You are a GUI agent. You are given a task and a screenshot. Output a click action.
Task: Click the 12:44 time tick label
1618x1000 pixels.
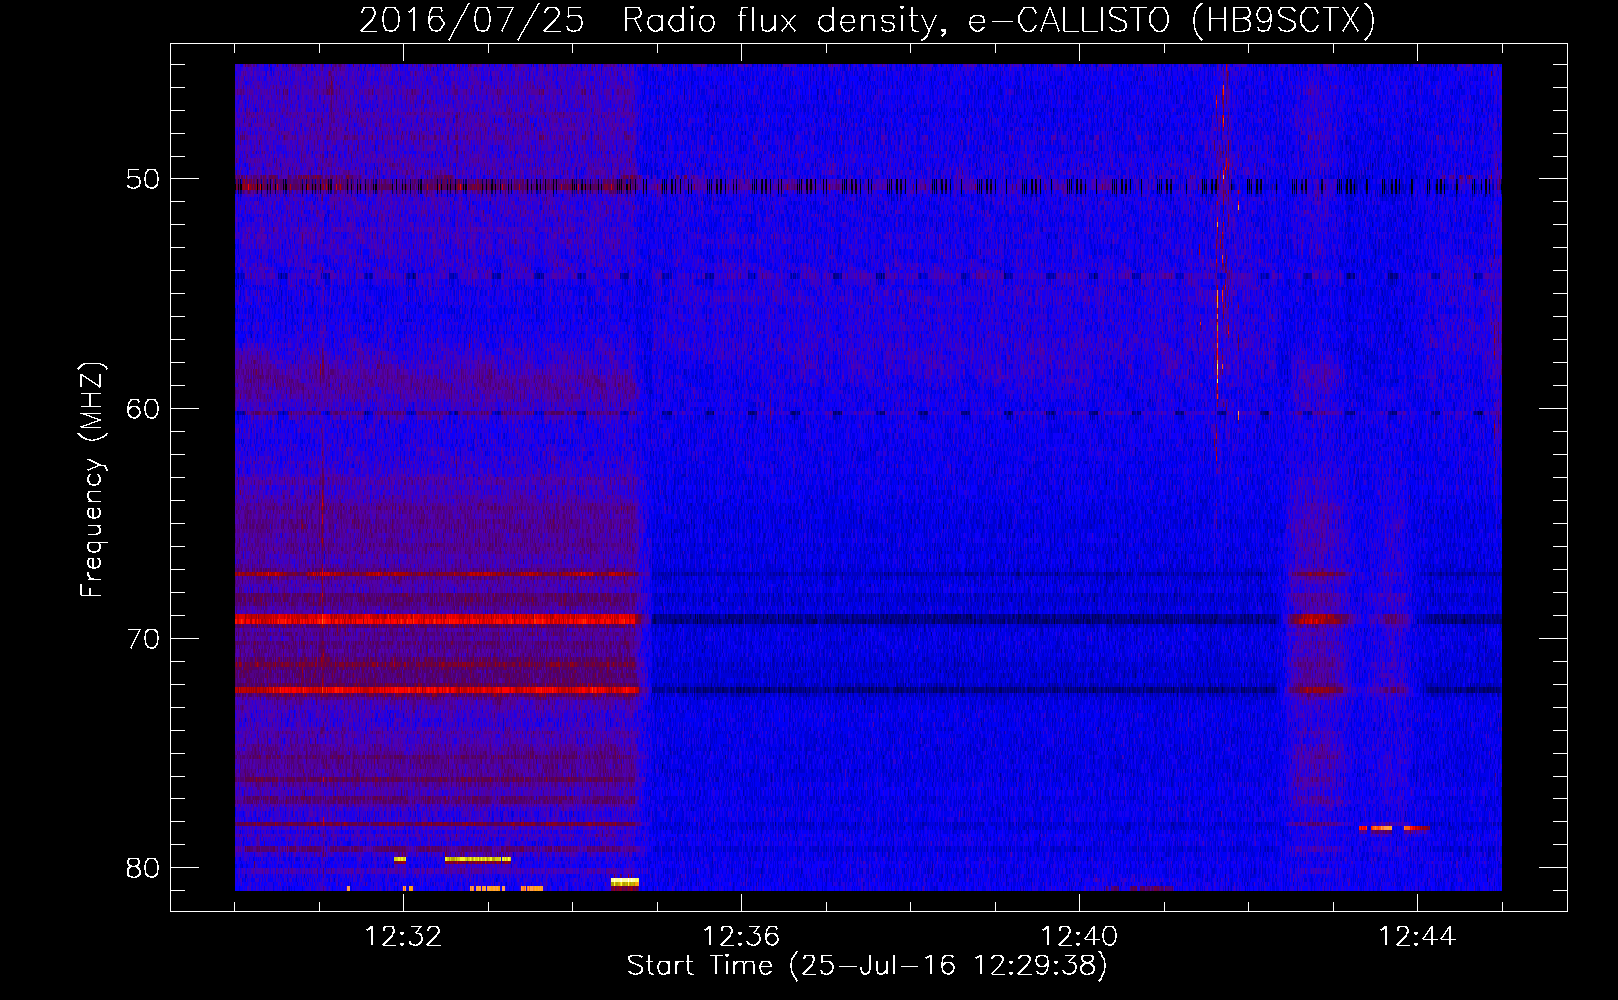coord(1417,937)
